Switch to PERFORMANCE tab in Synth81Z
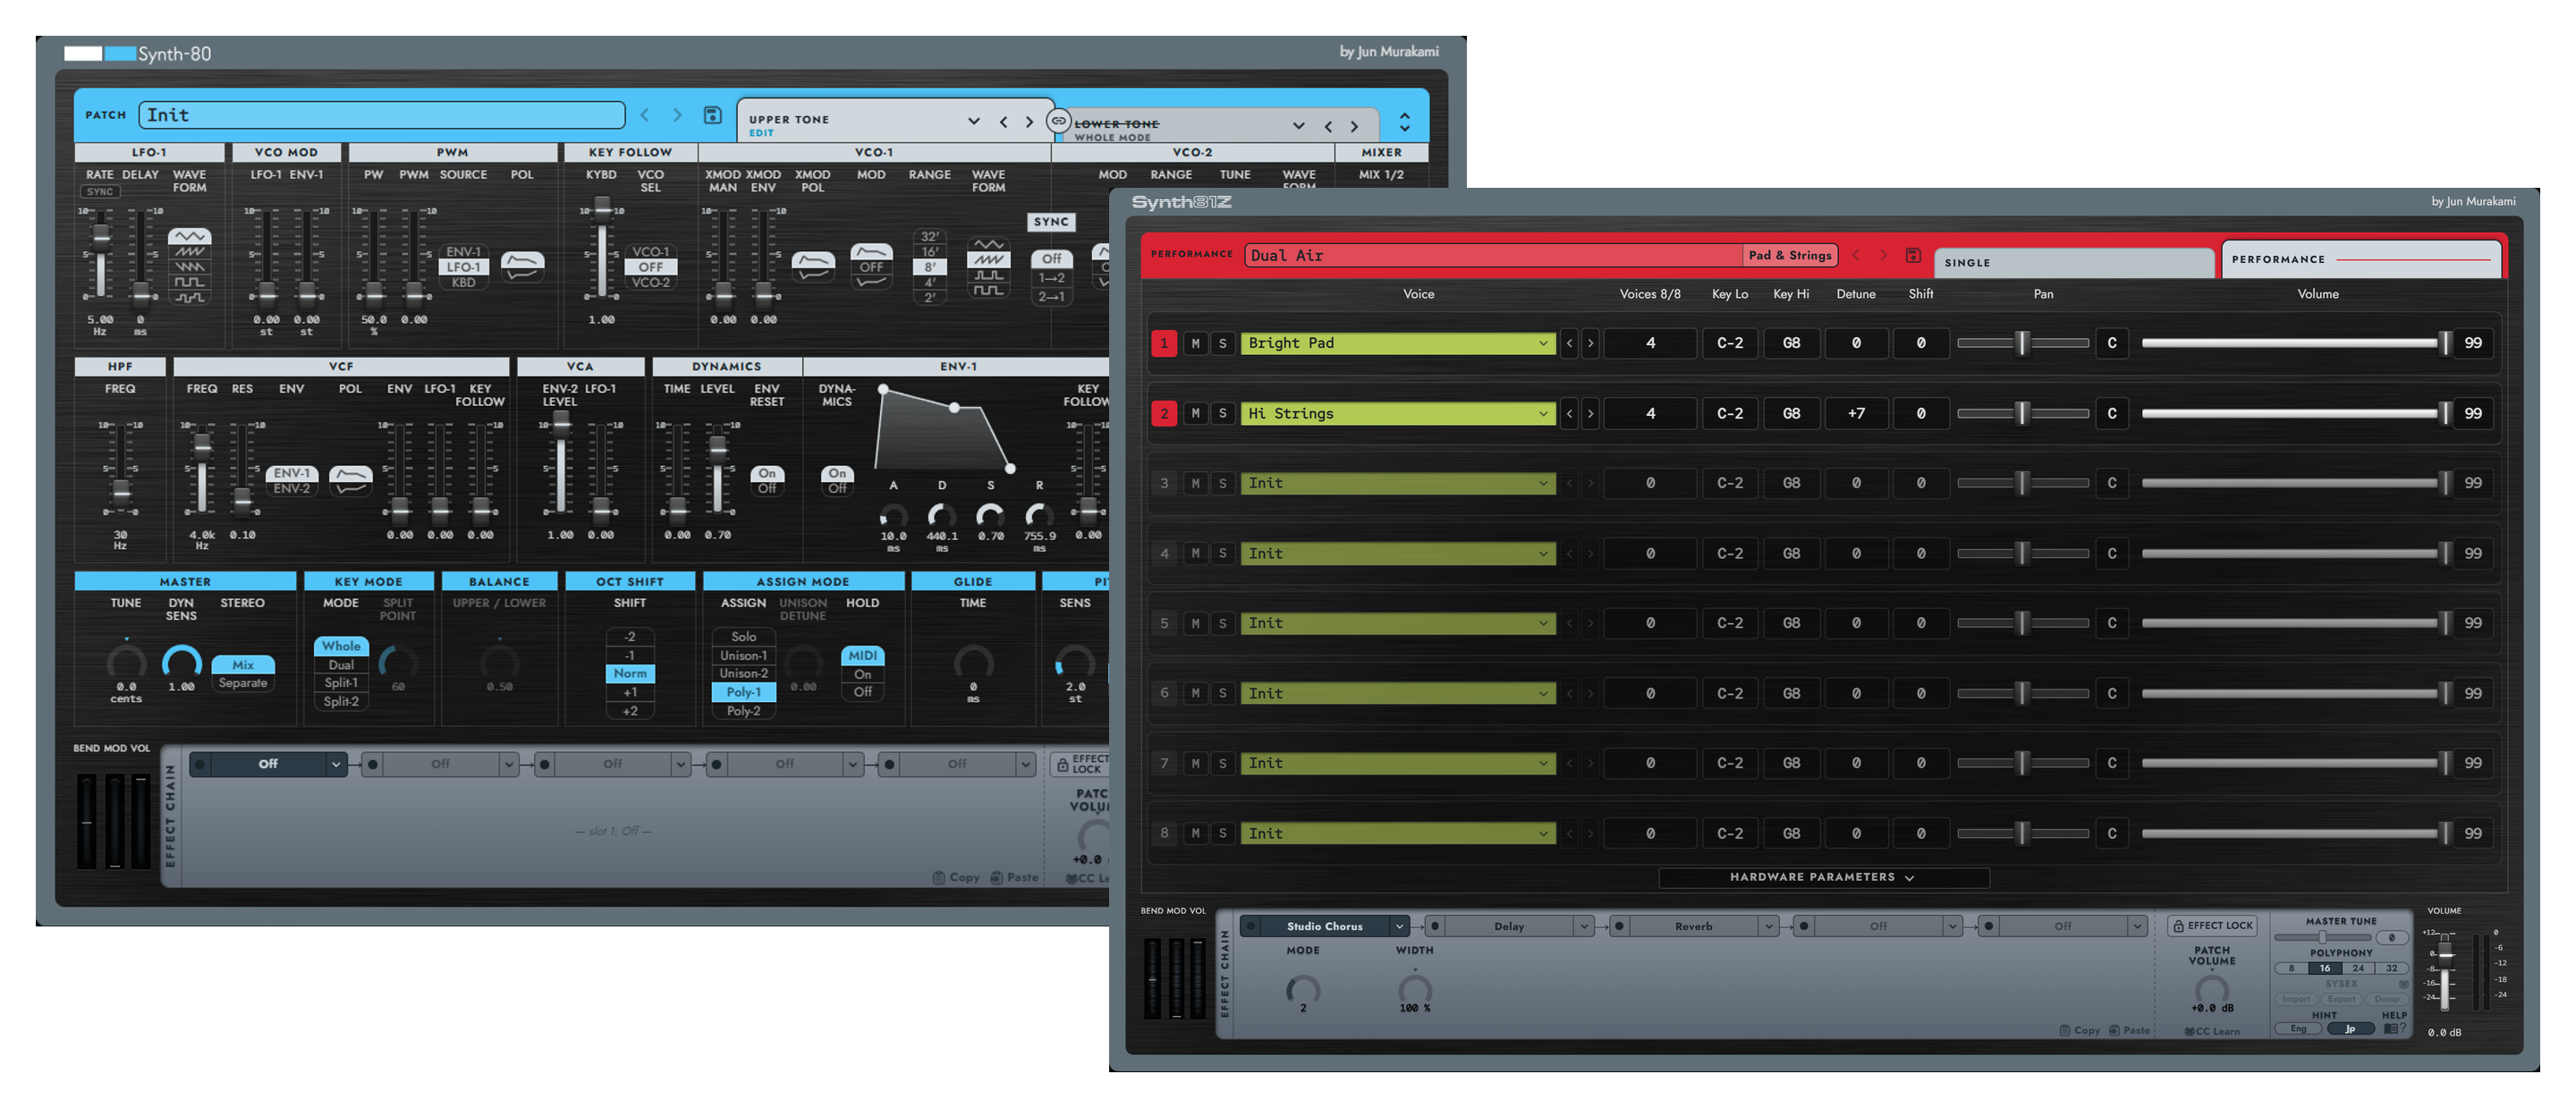 click(2360, 259)
